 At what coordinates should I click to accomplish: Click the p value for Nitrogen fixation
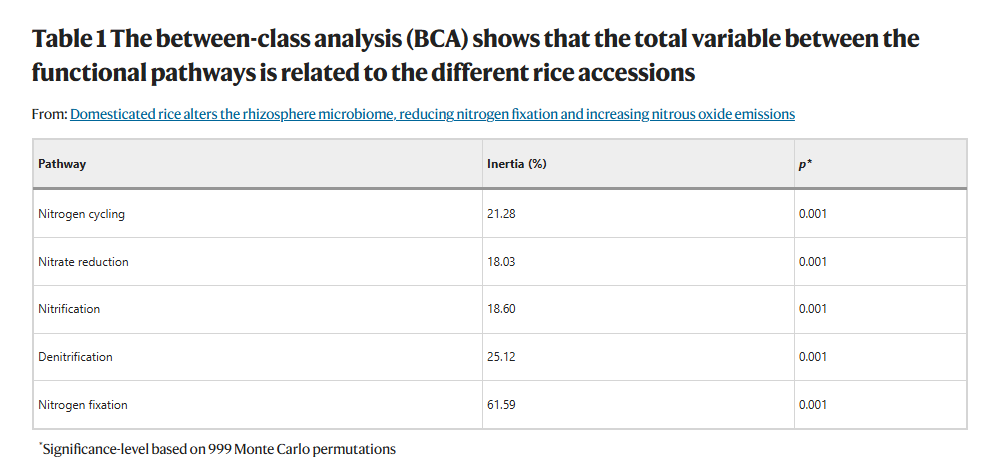(x=812, y=405)
